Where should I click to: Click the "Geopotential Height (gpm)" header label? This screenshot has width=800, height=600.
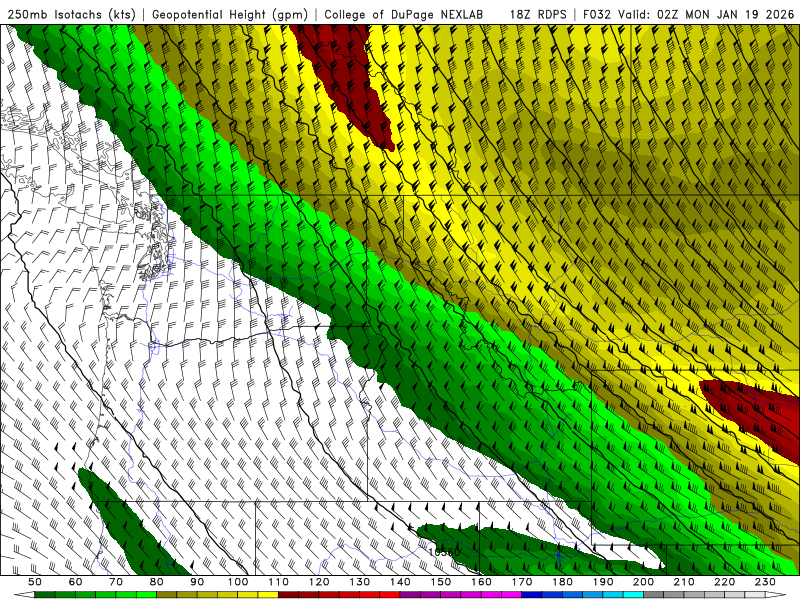(230, 14)
